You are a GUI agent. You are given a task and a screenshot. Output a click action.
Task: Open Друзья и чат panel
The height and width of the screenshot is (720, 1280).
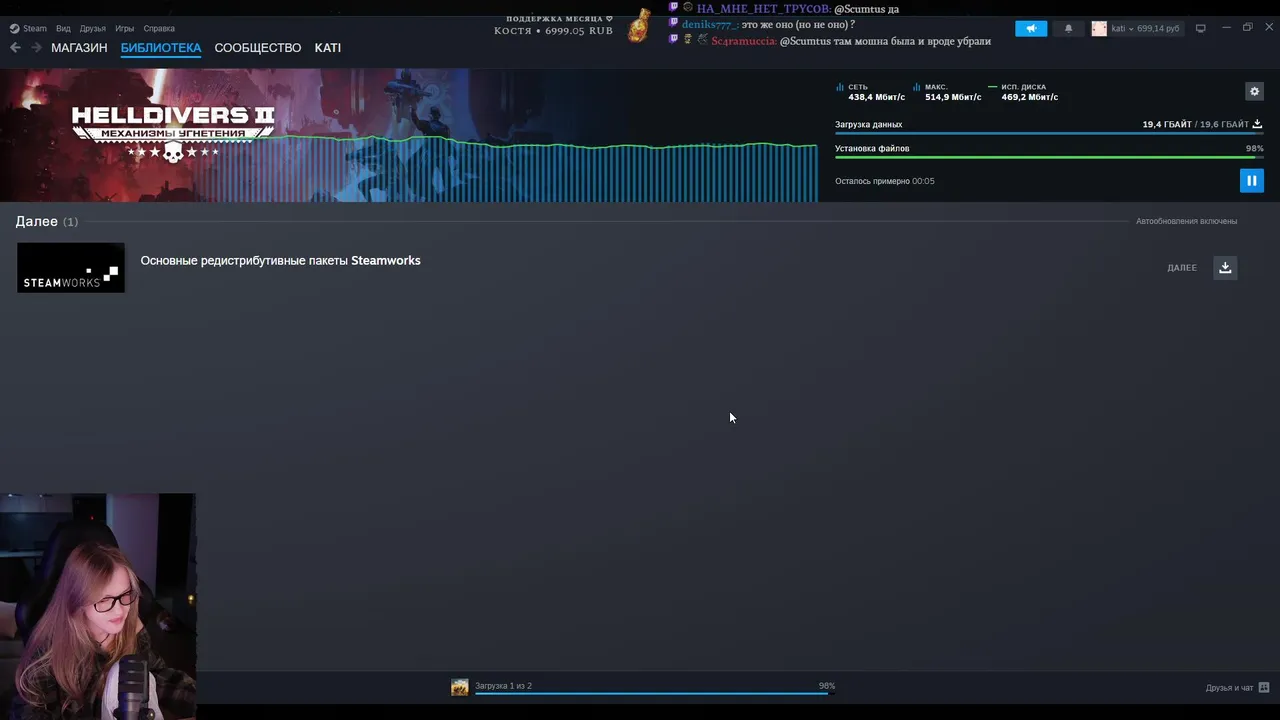click(1229, 688)
